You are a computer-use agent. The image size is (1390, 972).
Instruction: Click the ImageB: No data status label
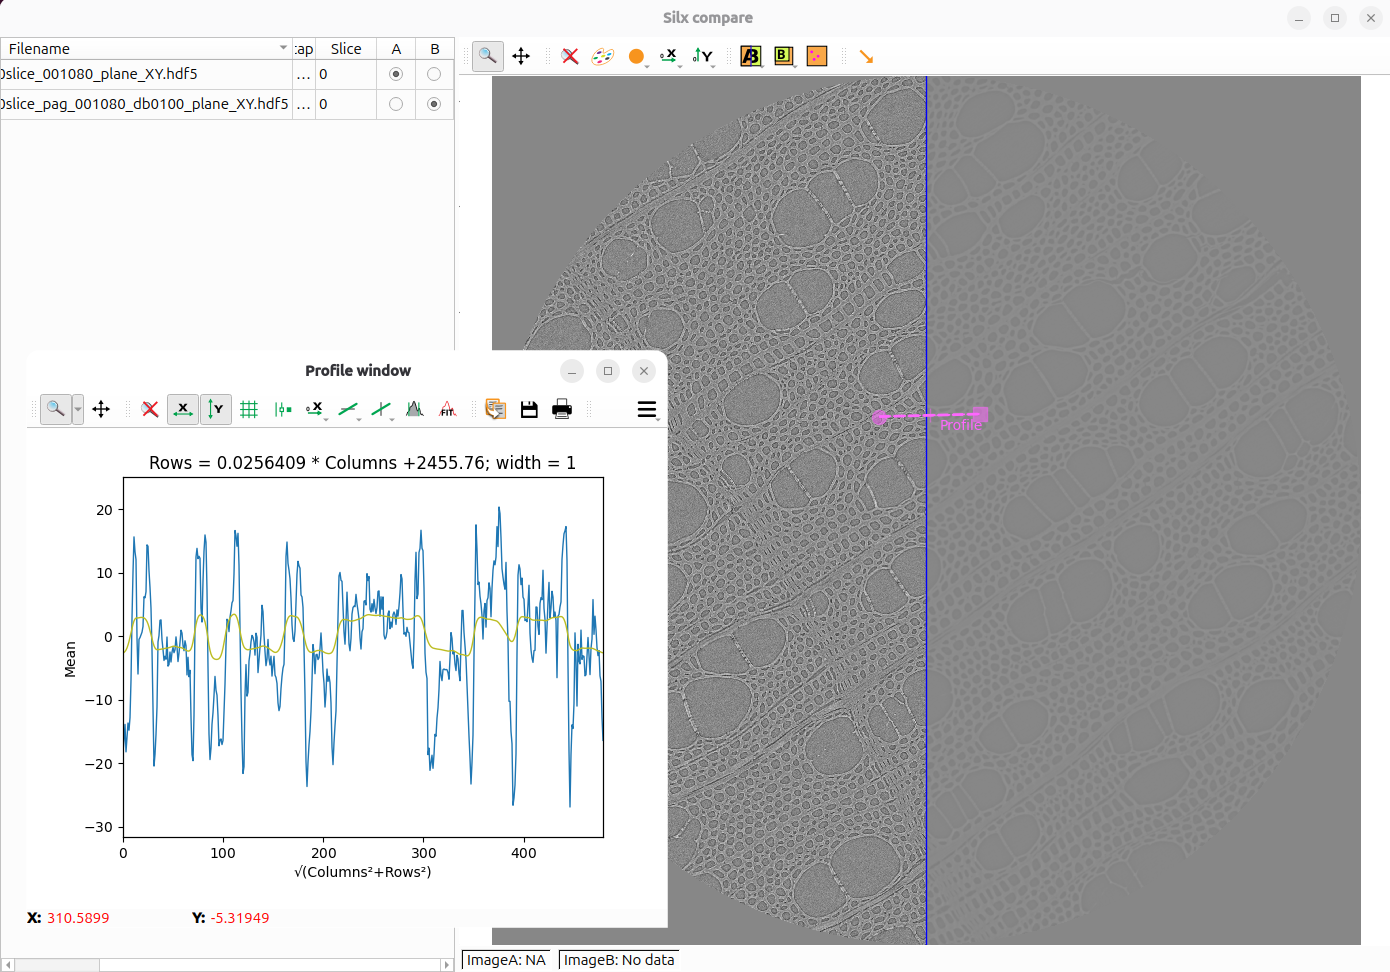(619, 960)
